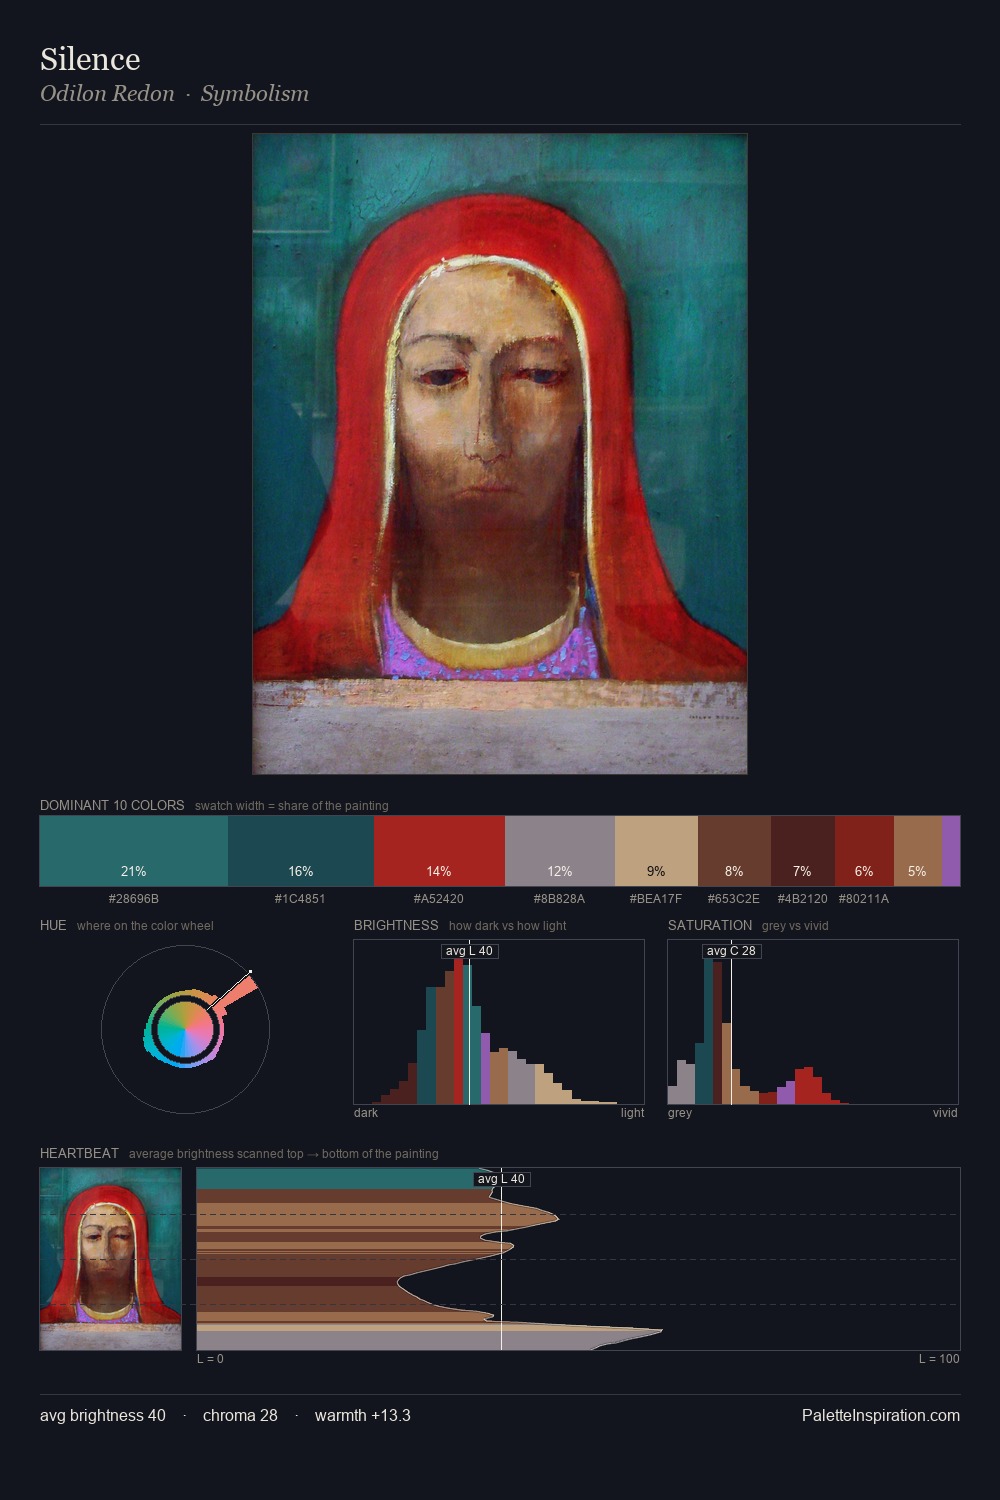Click the small painting thumbnail beside the Heartbeat chart
Viewport: 1000px width, 1500px height.
[x=111, y=1259]
